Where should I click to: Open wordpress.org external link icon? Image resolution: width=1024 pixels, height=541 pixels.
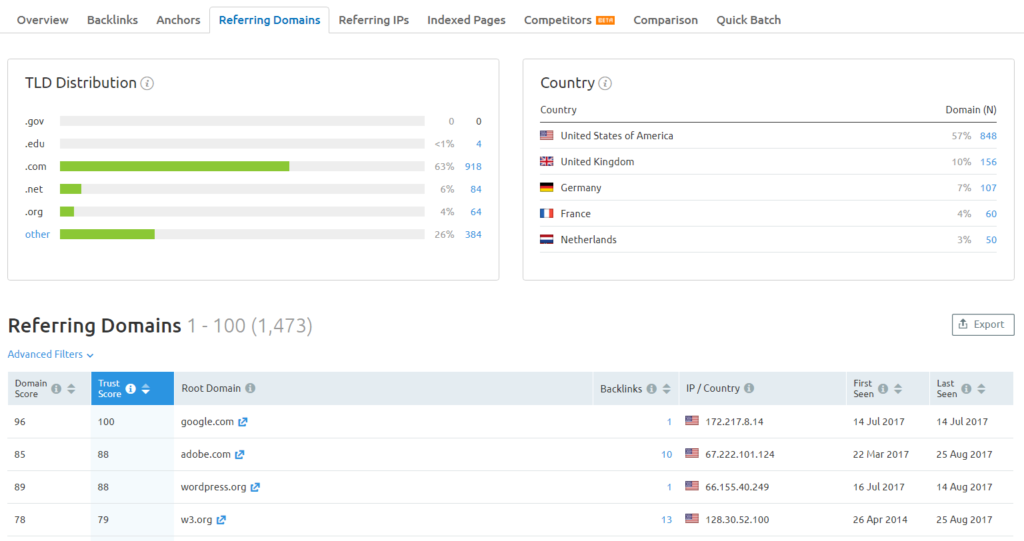tap(255, 487)
